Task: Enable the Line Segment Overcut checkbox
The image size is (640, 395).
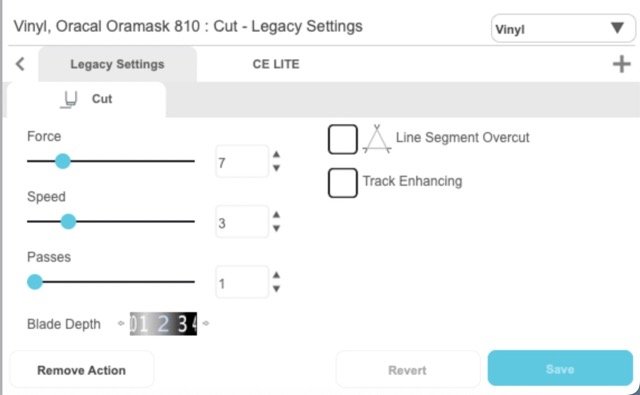Action: [x=343, y=139]
